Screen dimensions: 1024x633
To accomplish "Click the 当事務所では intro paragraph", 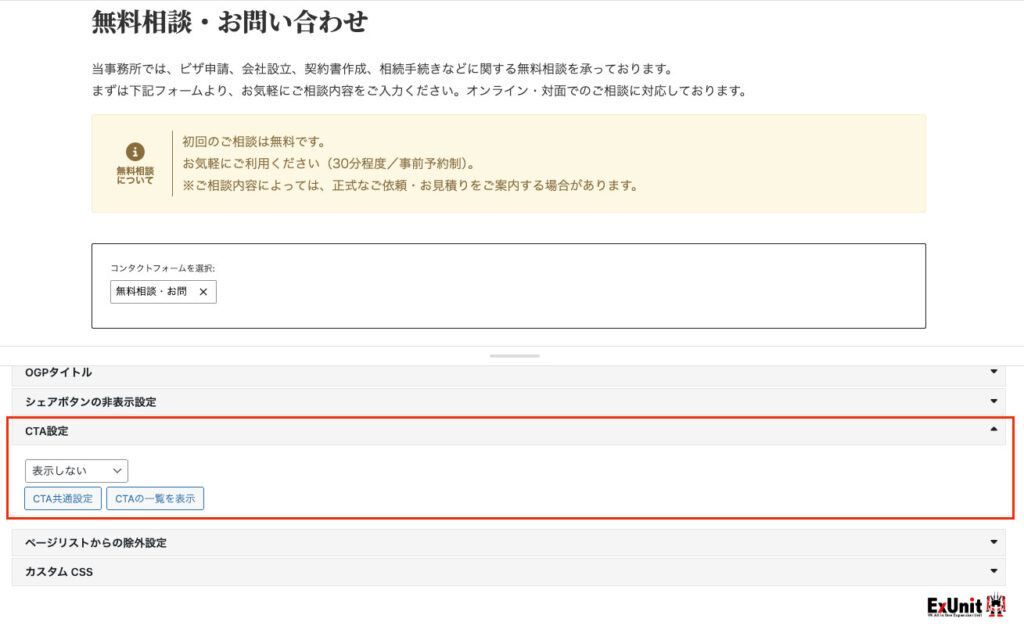I will click(x=380, y=69).
